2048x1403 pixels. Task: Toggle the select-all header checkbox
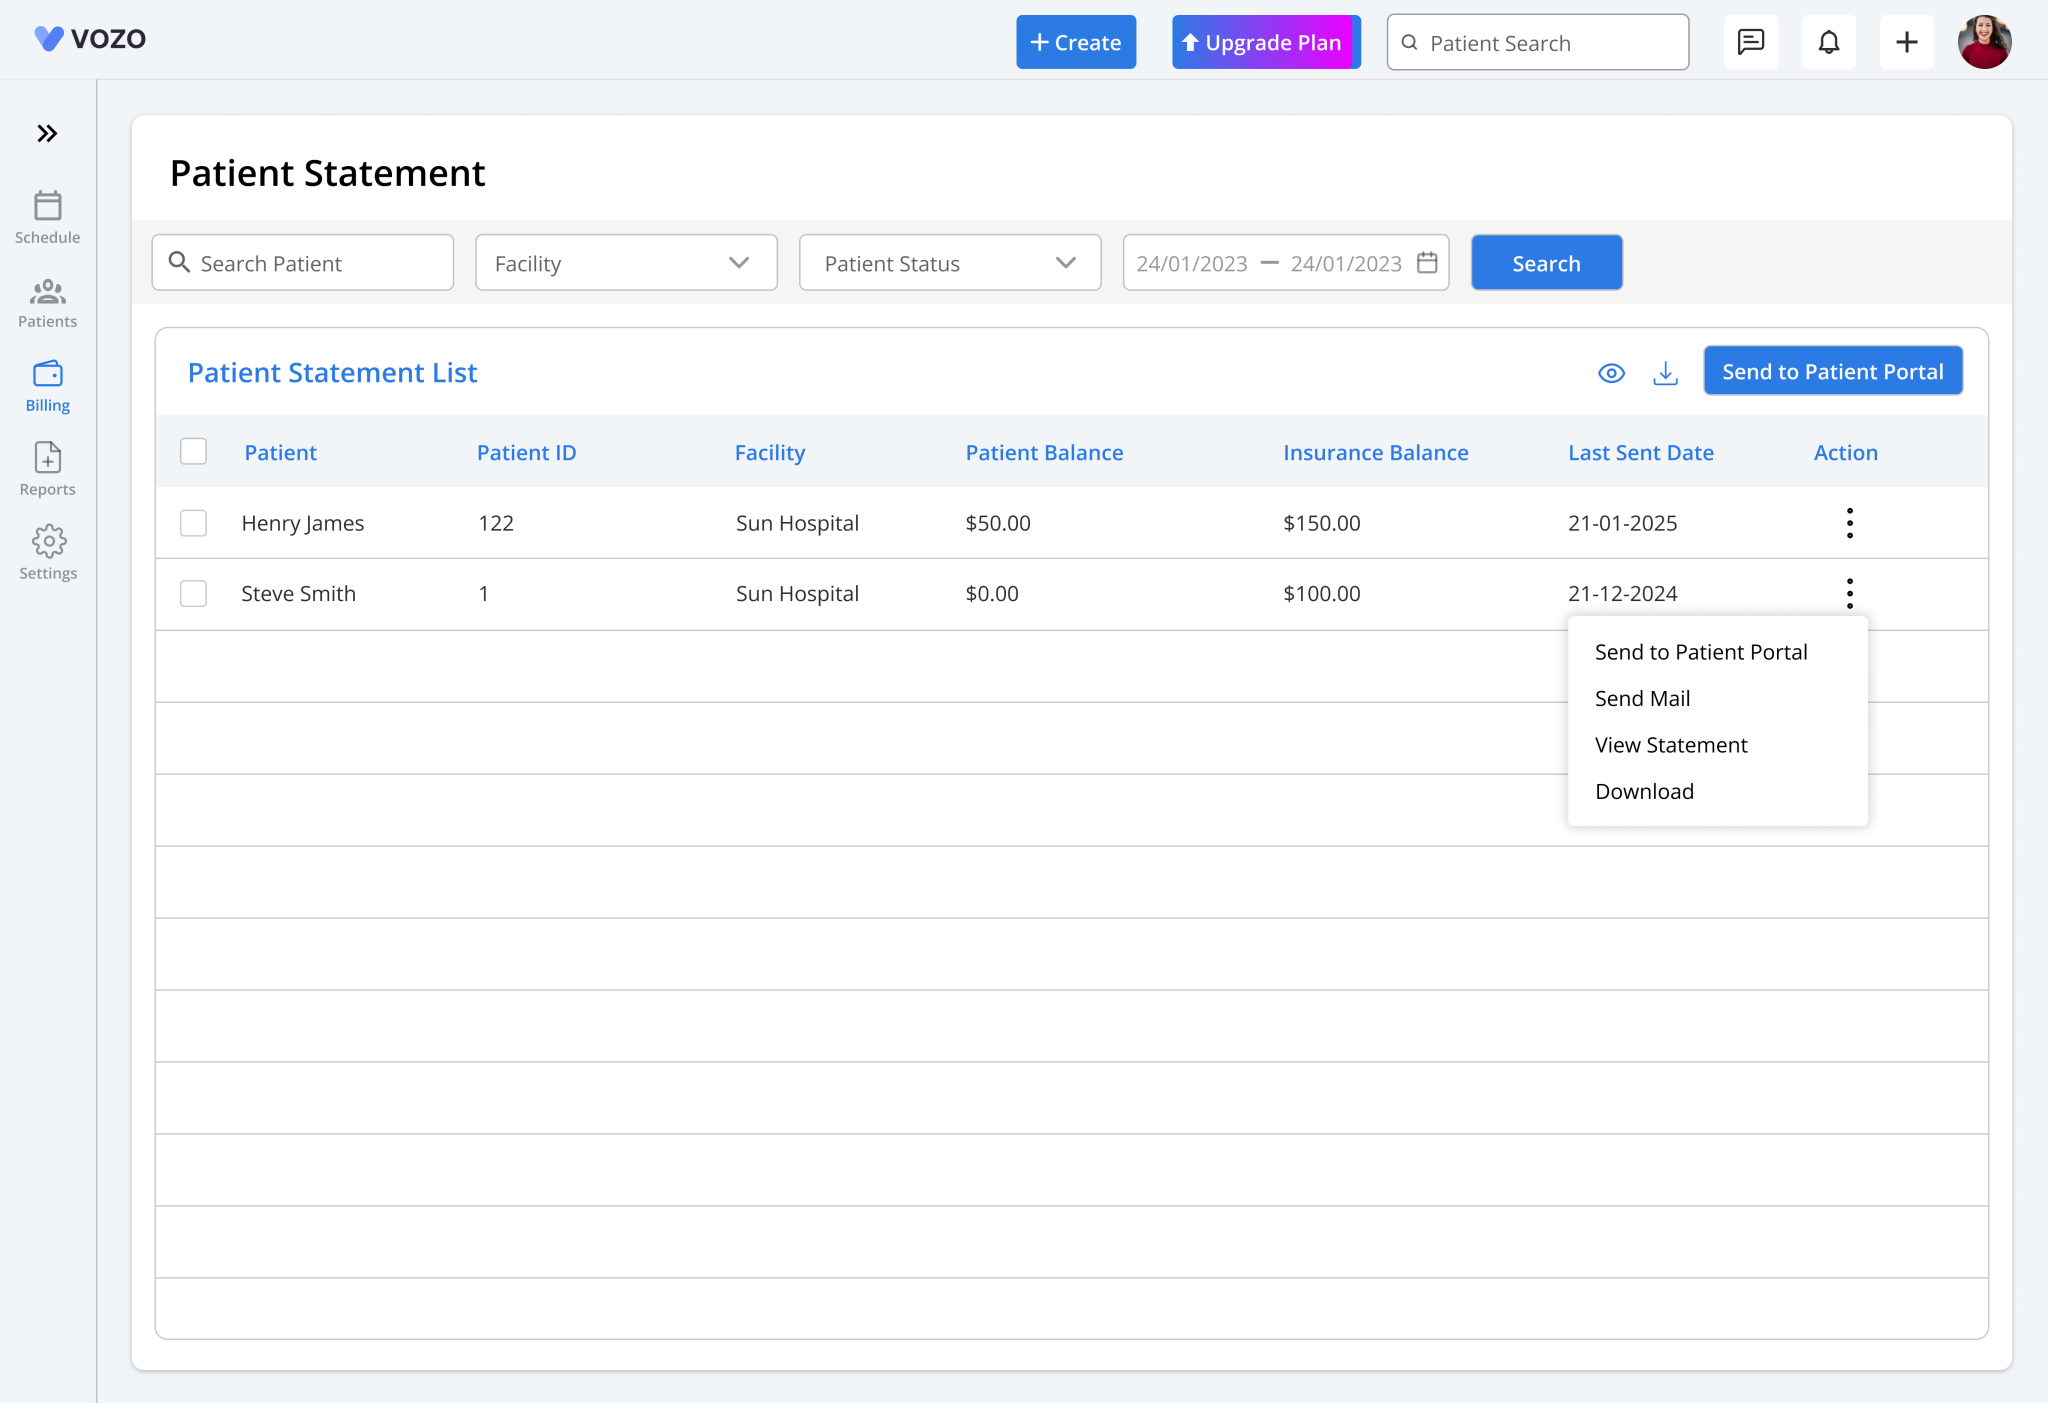(193, 452)
